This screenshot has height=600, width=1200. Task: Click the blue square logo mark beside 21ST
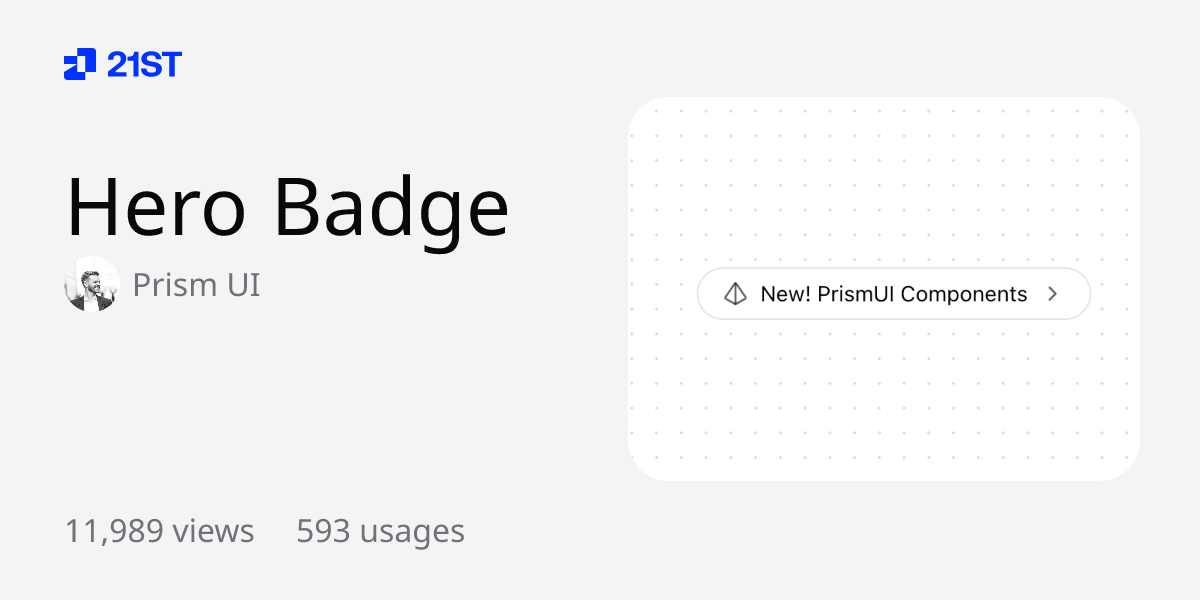point(80,64)
